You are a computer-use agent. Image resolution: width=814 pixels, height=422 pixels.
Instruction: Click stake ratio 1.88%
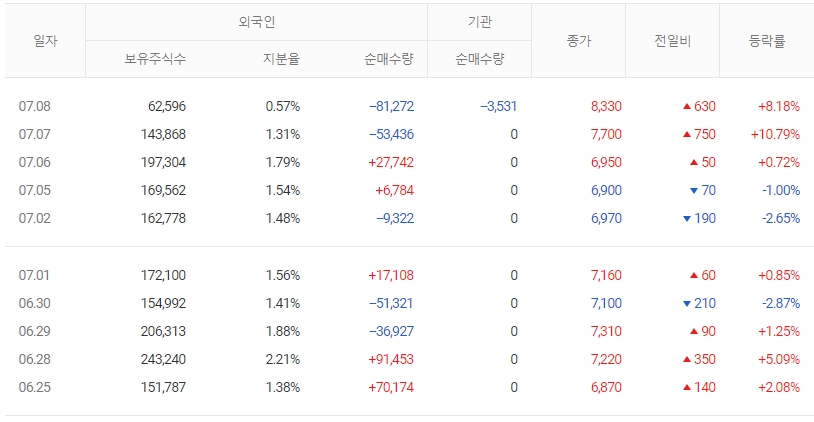(x=283, y=331)
